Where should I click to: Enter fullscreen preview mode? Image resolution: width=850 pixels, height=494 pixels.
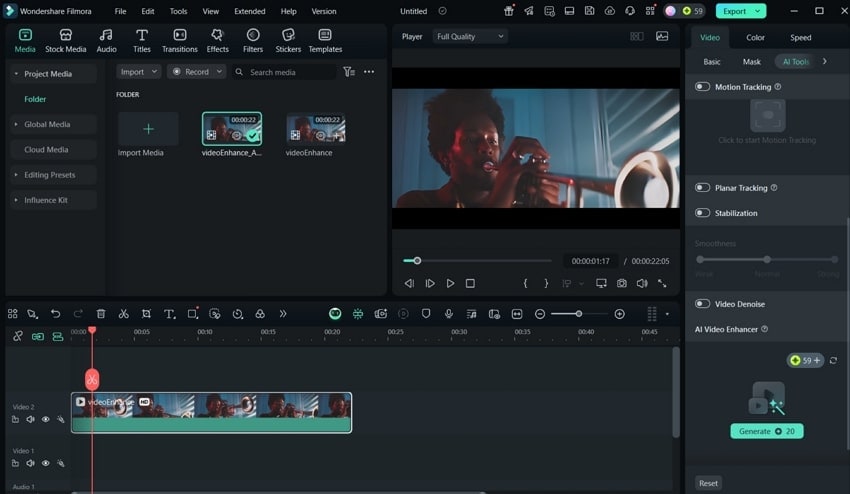[662, 283]
